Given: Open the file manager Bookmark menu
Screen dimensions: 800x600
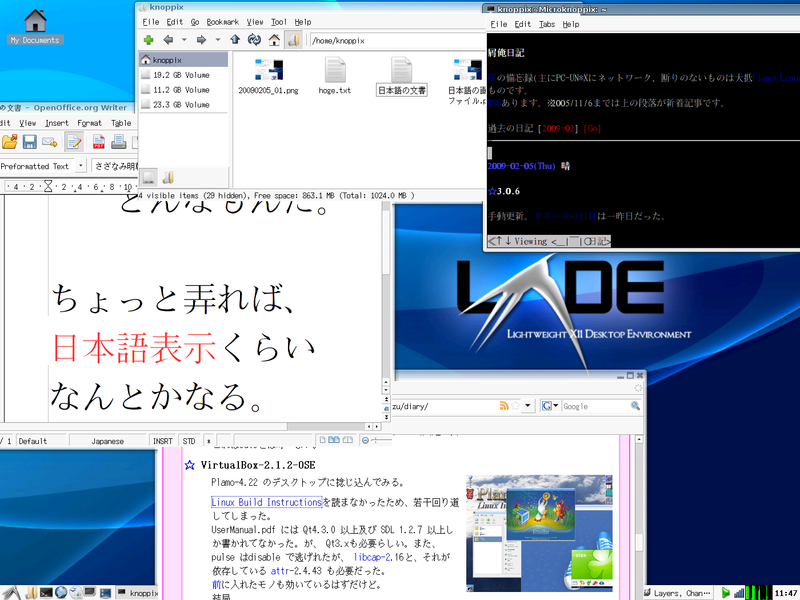Looking at the screenshot, I should click(x=222, y=22).
